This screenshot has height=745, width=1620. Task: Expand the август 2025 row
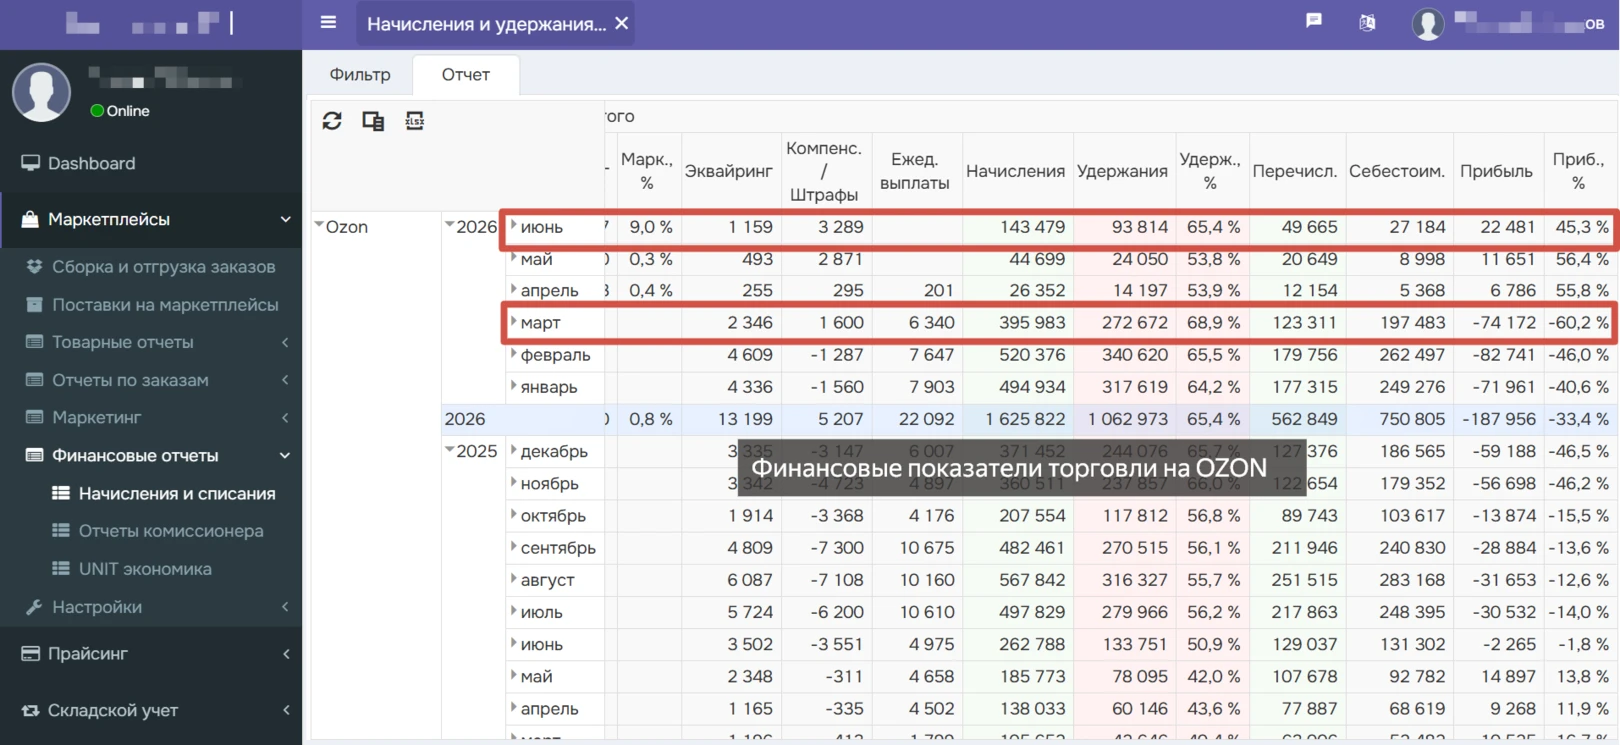(514, 579)
